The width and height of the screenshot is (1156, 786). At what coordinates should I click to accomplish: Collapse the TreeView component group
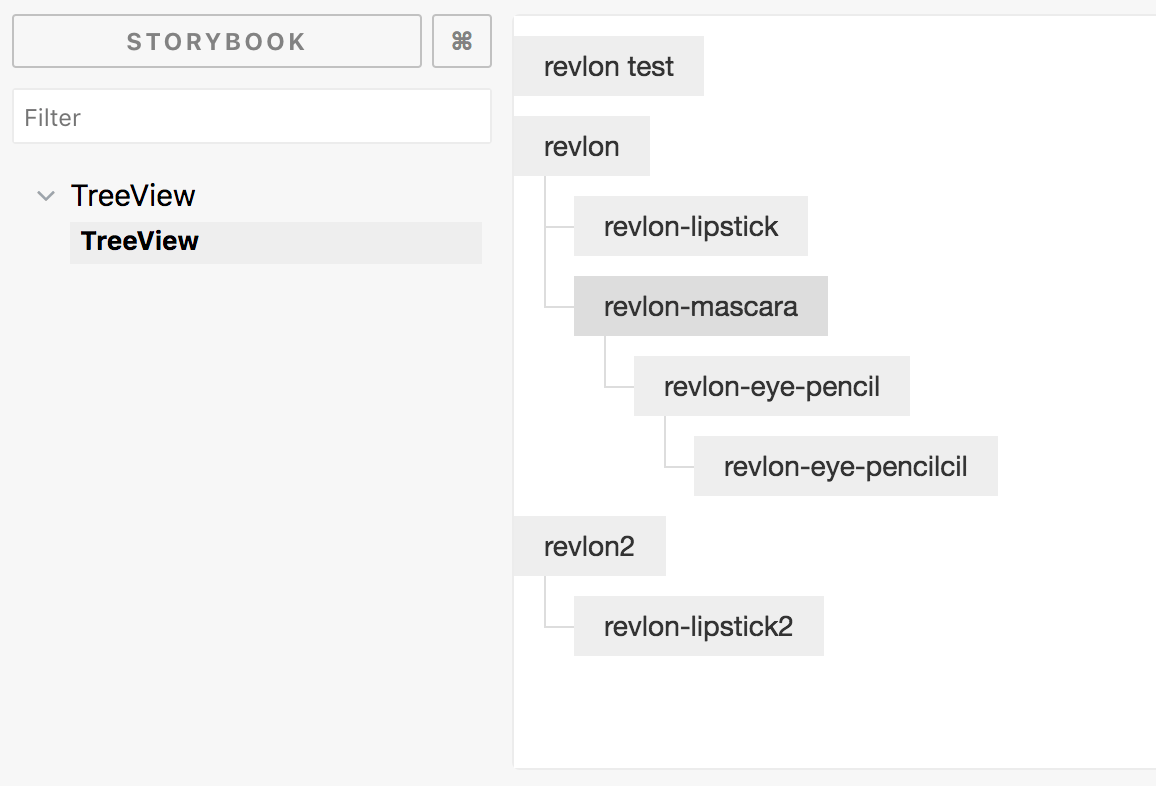pyautogui.click(x=45, y=196)
